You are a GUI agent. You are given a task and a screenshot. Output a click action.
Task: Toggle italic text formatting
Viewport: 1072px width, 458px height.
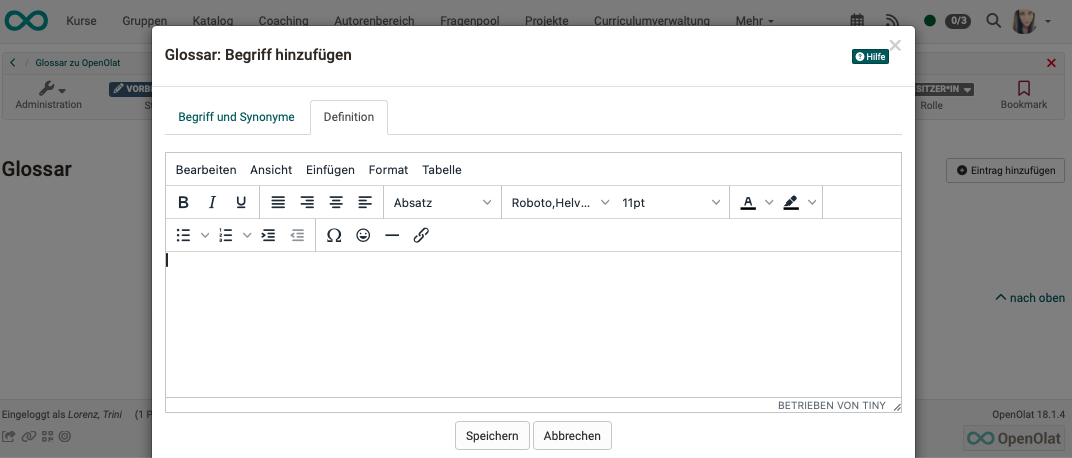coord(212,202)
